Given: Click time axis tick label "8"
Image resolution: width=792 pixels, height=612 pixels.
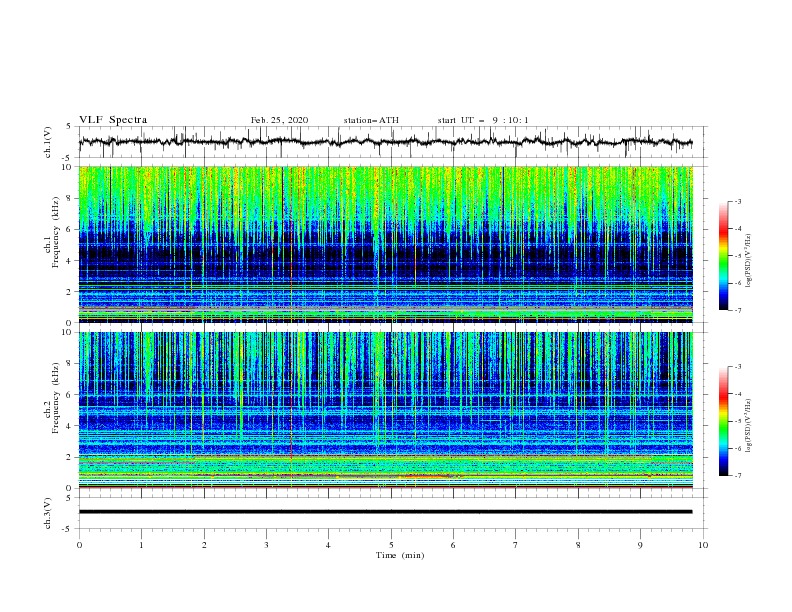Looking at the screenshot, I should (578, 545).
